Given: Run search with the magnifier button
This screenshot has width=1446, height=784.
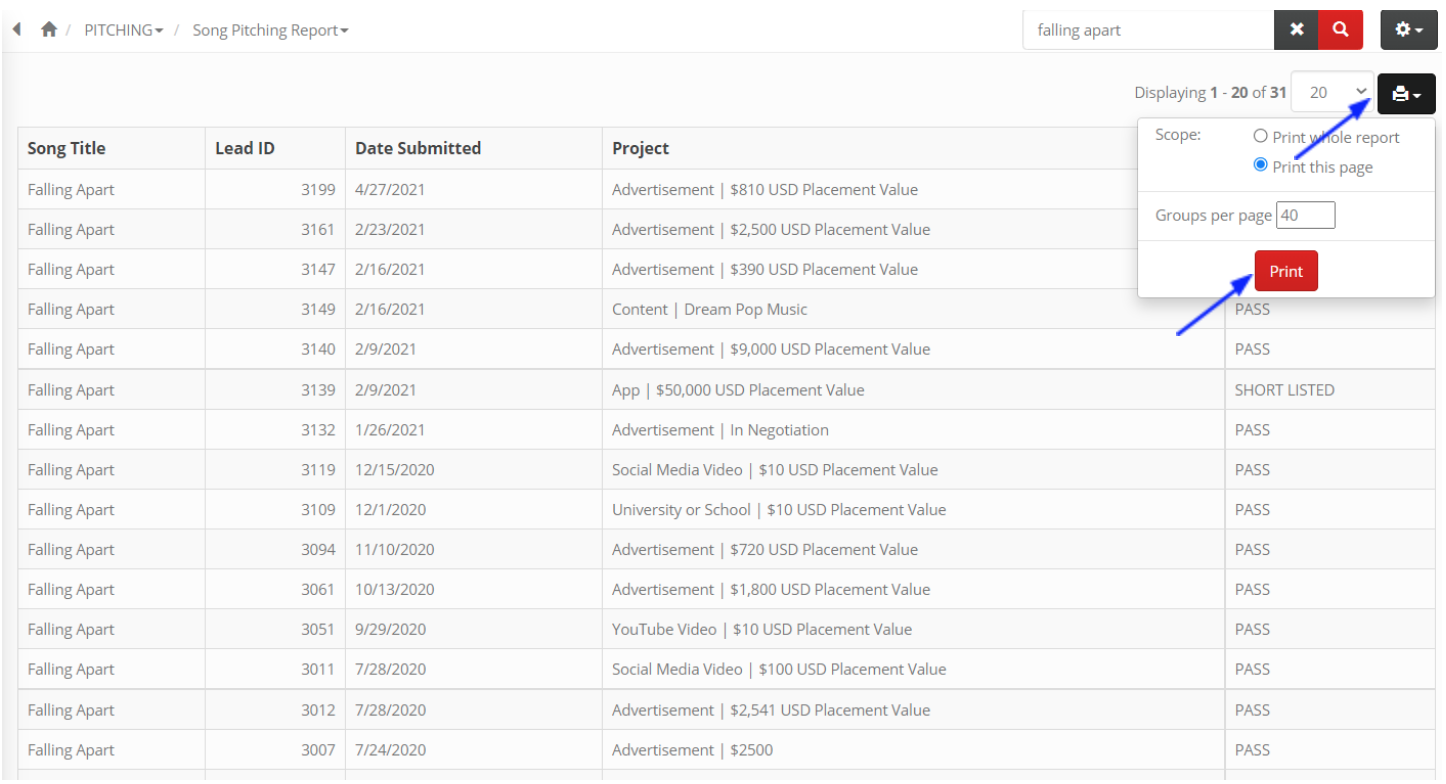Looking at the screenshot, I should 1341,30.
